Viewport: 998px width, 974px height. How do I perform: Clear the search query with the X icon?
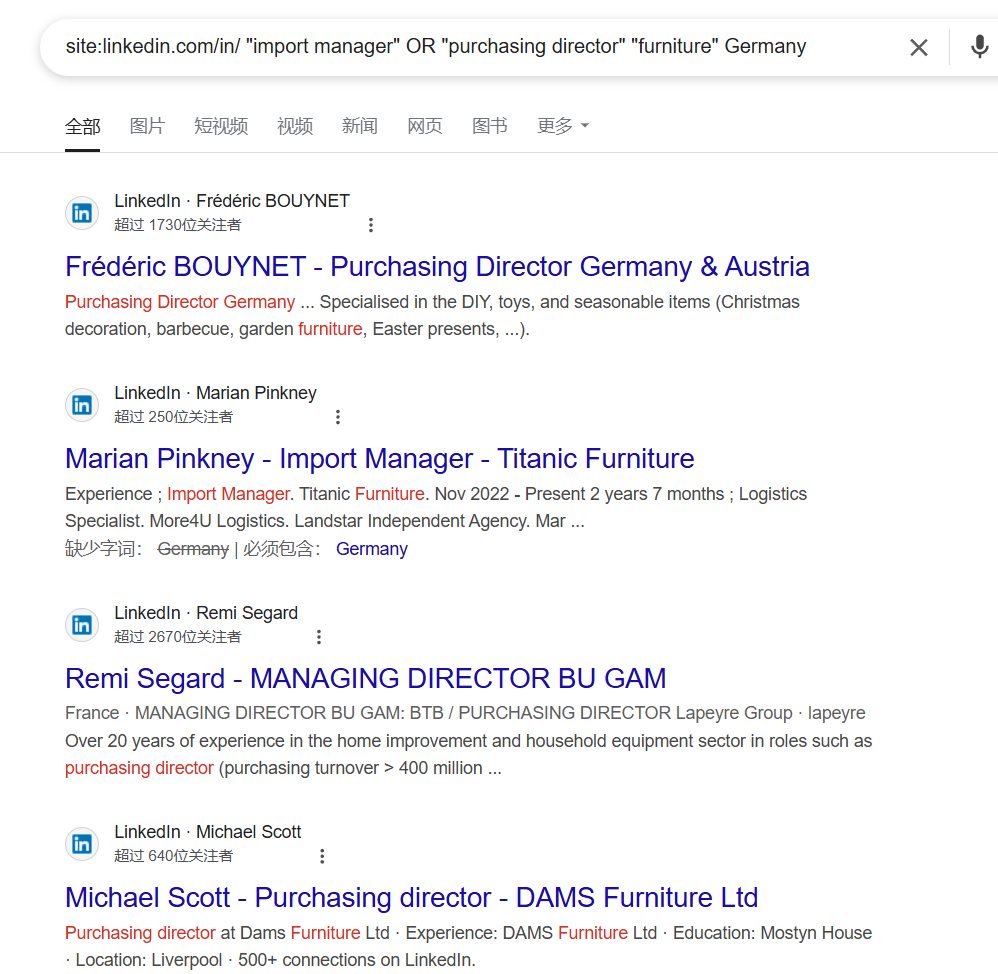tap(918, 47)
